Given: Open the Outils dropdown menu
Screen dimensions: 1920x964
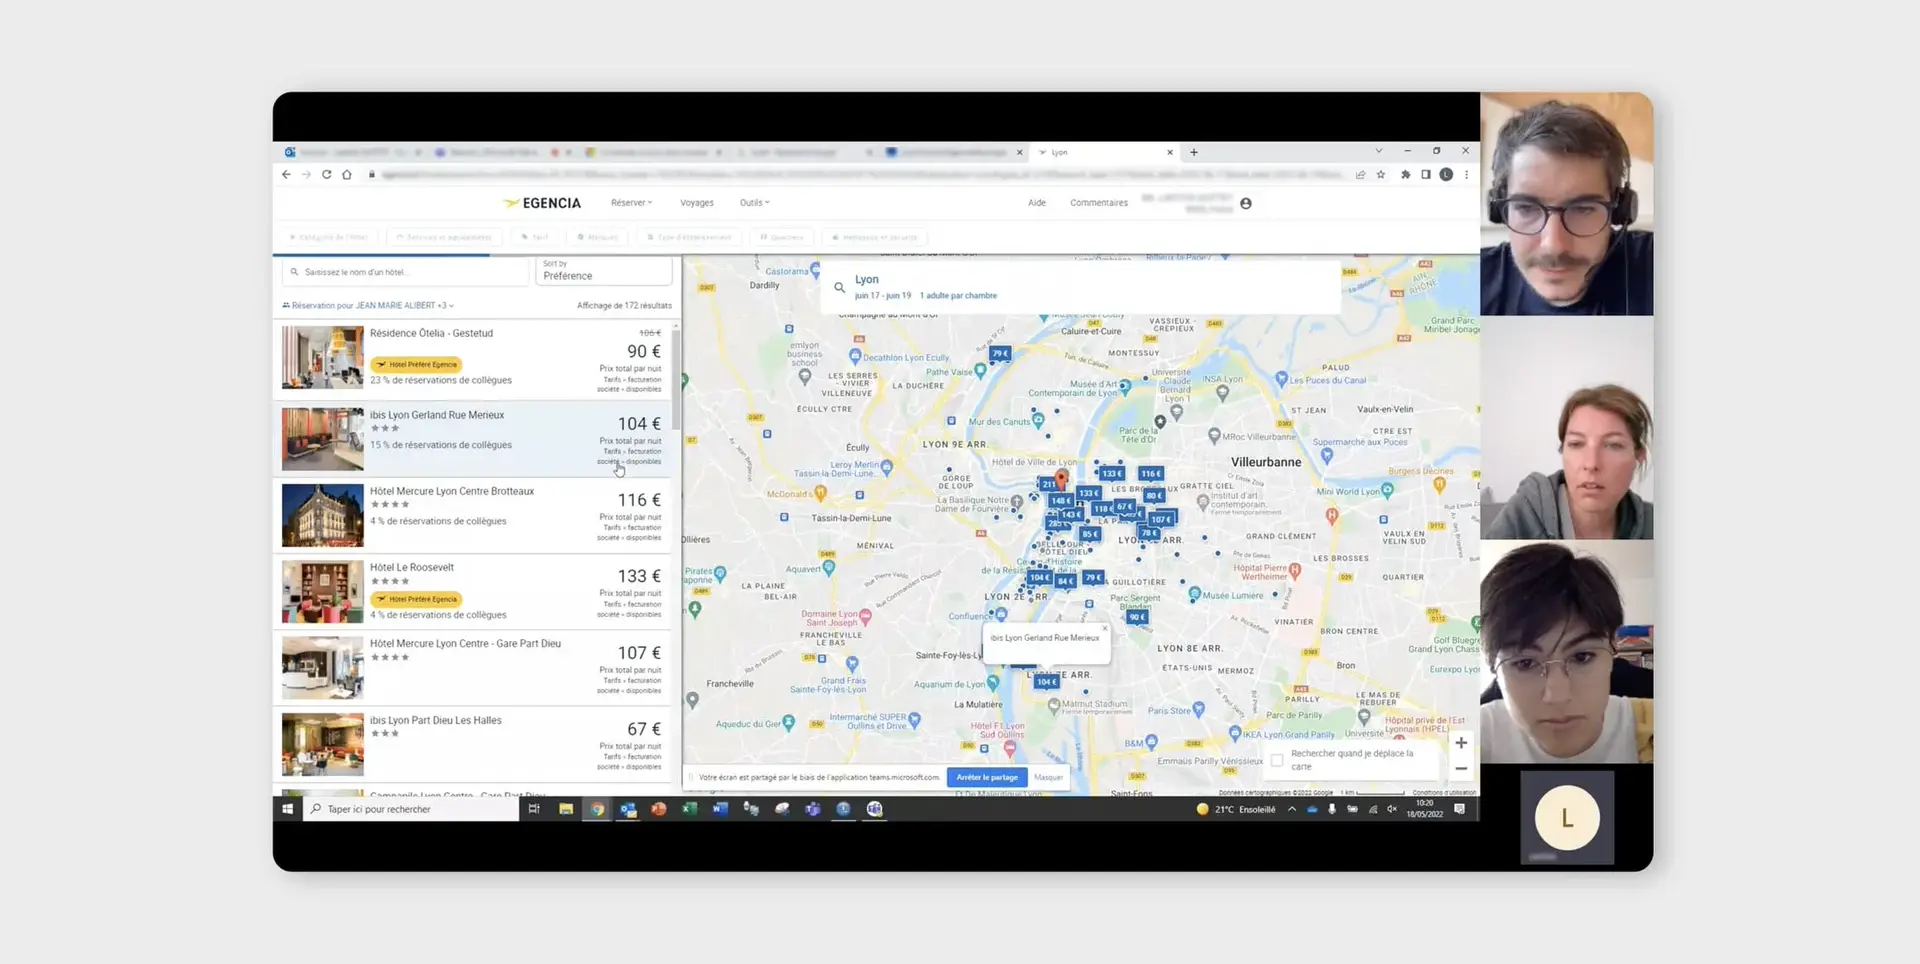Looking at the screenshot, I should point(755,203).
